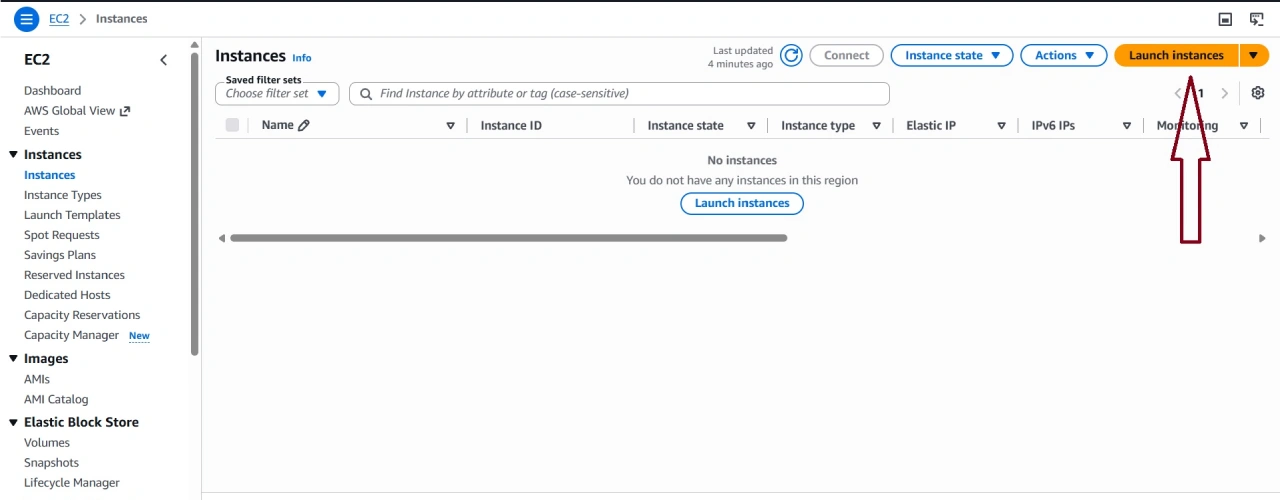Open Snapshots page
Image resolution: width=1280 pixels, height=500 pixels.
pyautogui.click(x=51, y=463)
